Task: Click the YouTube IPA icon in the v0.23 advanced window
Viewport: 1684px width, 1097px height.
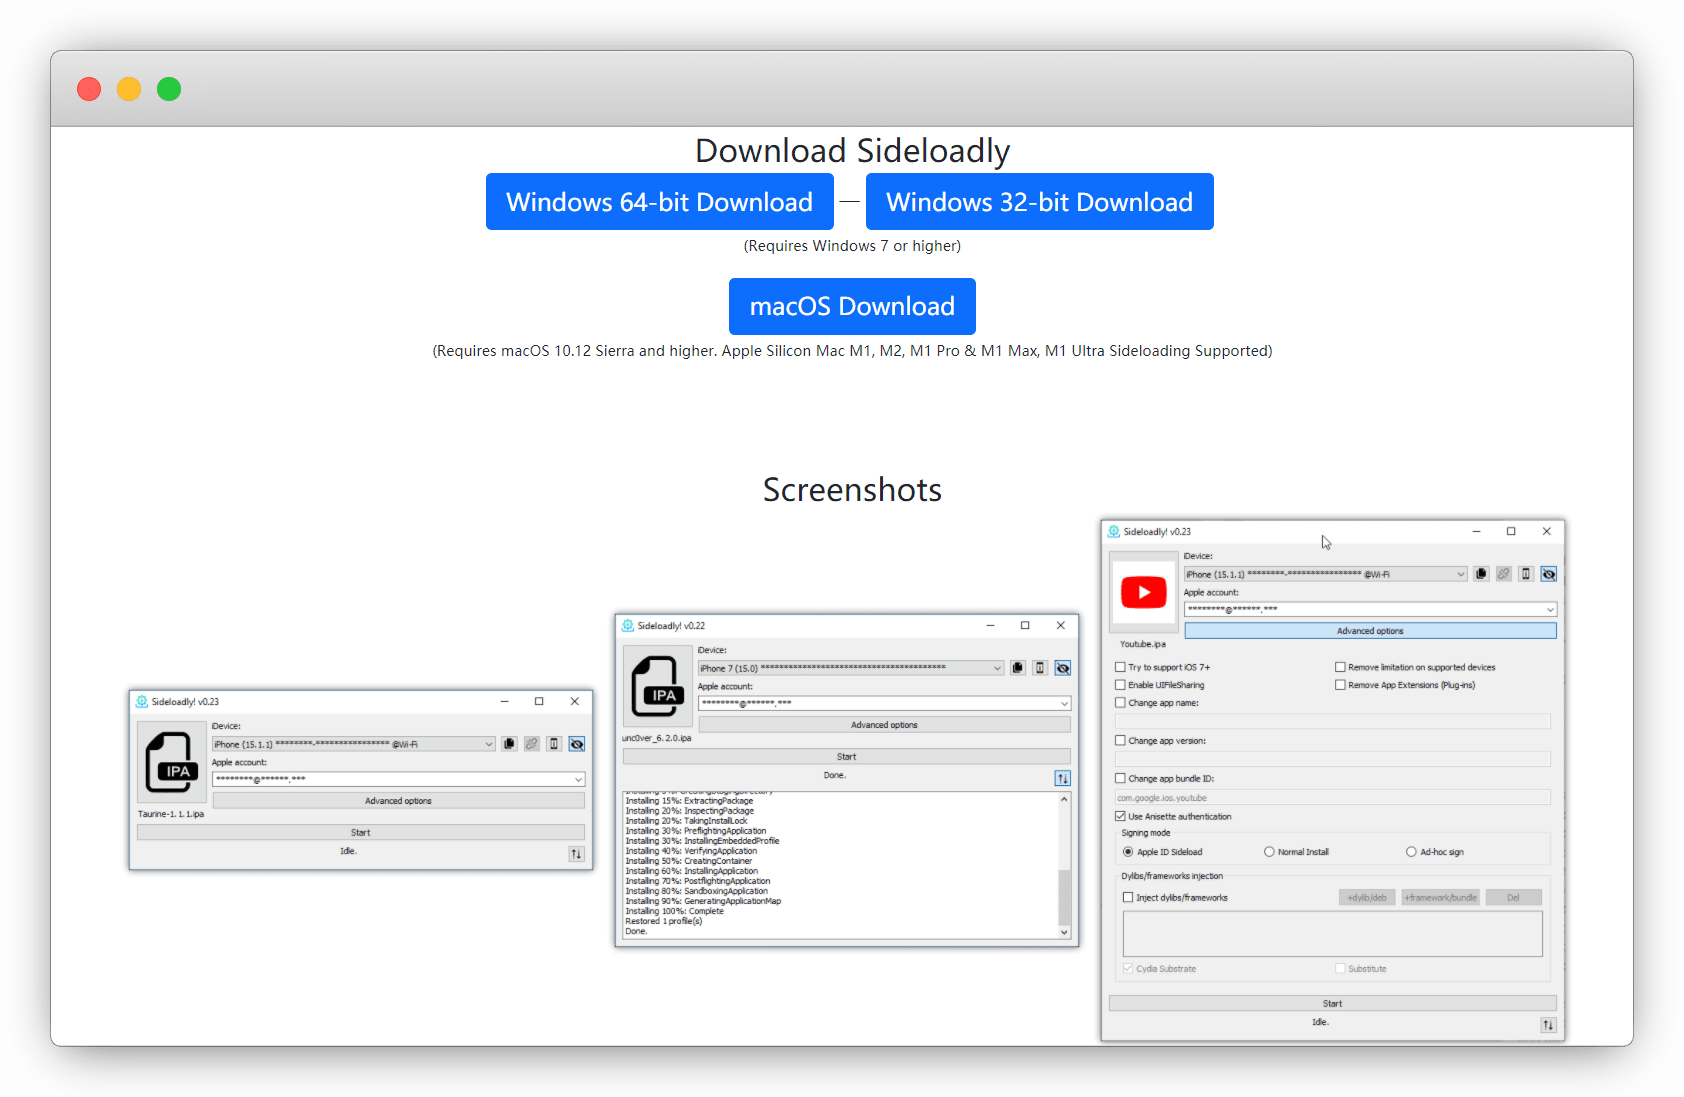Action: (x=1143, y=593)
